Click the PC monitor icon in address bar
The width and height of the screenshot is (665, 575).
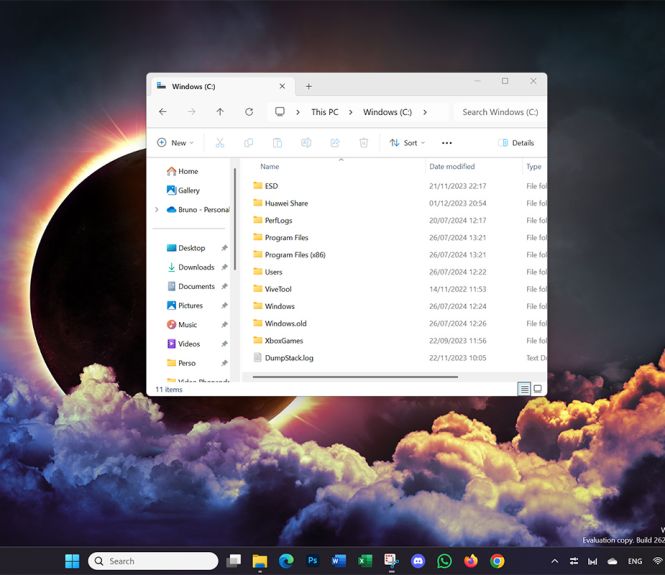click(280, 112)
